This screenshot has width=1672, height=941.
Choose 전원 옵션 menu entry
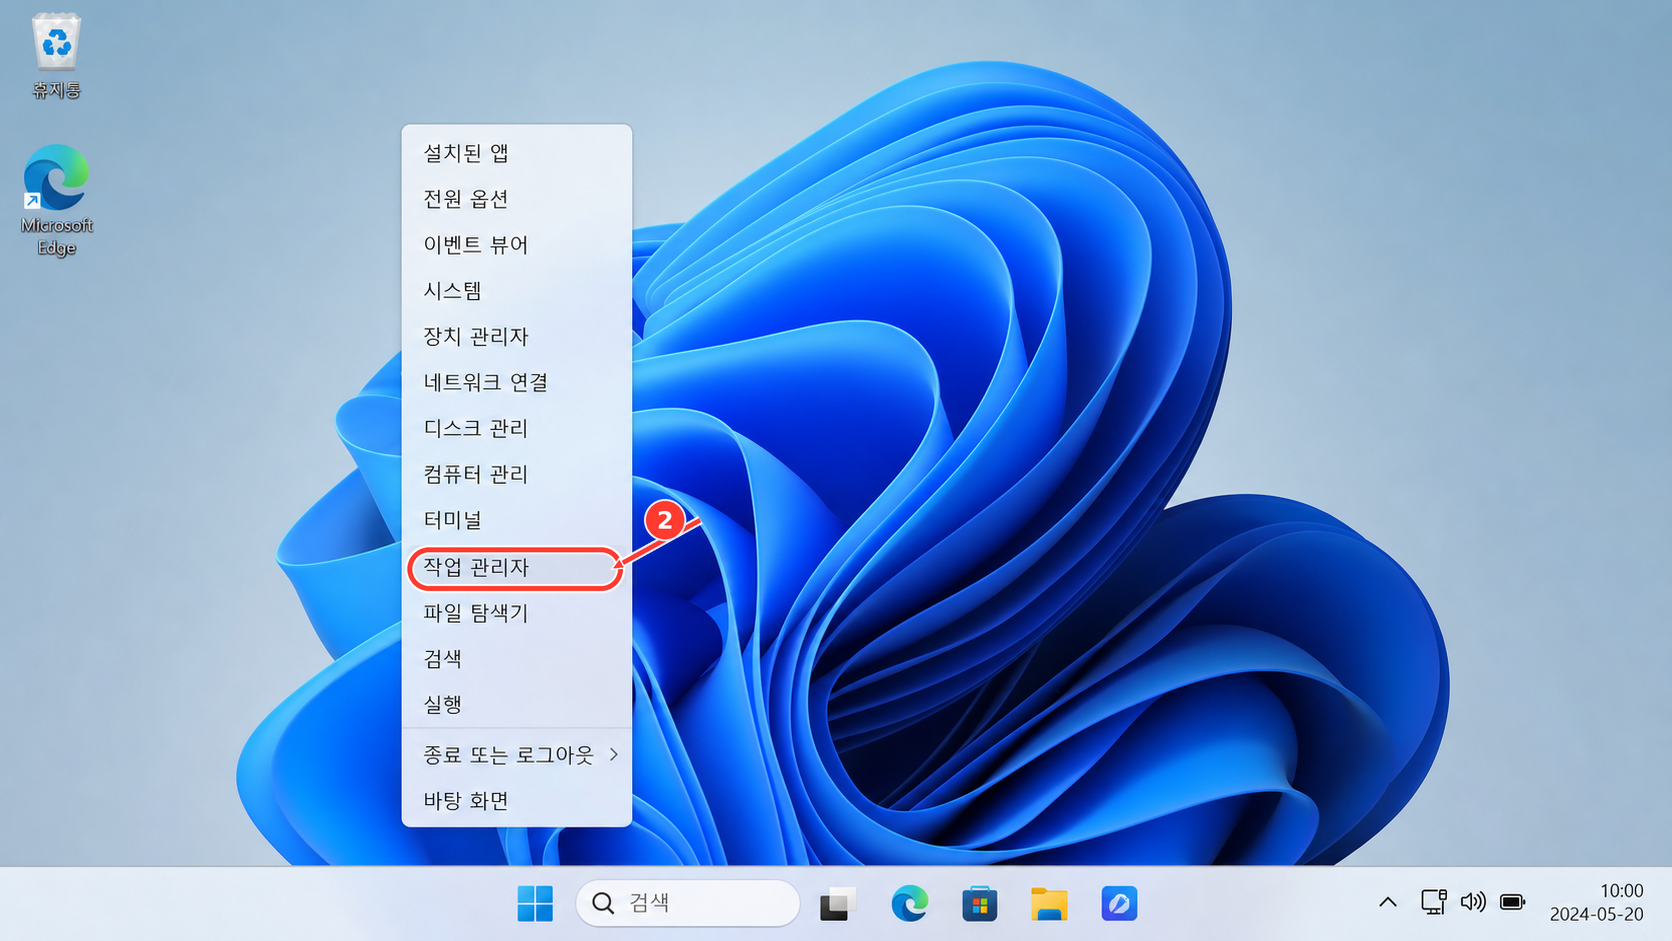[516, 199]
